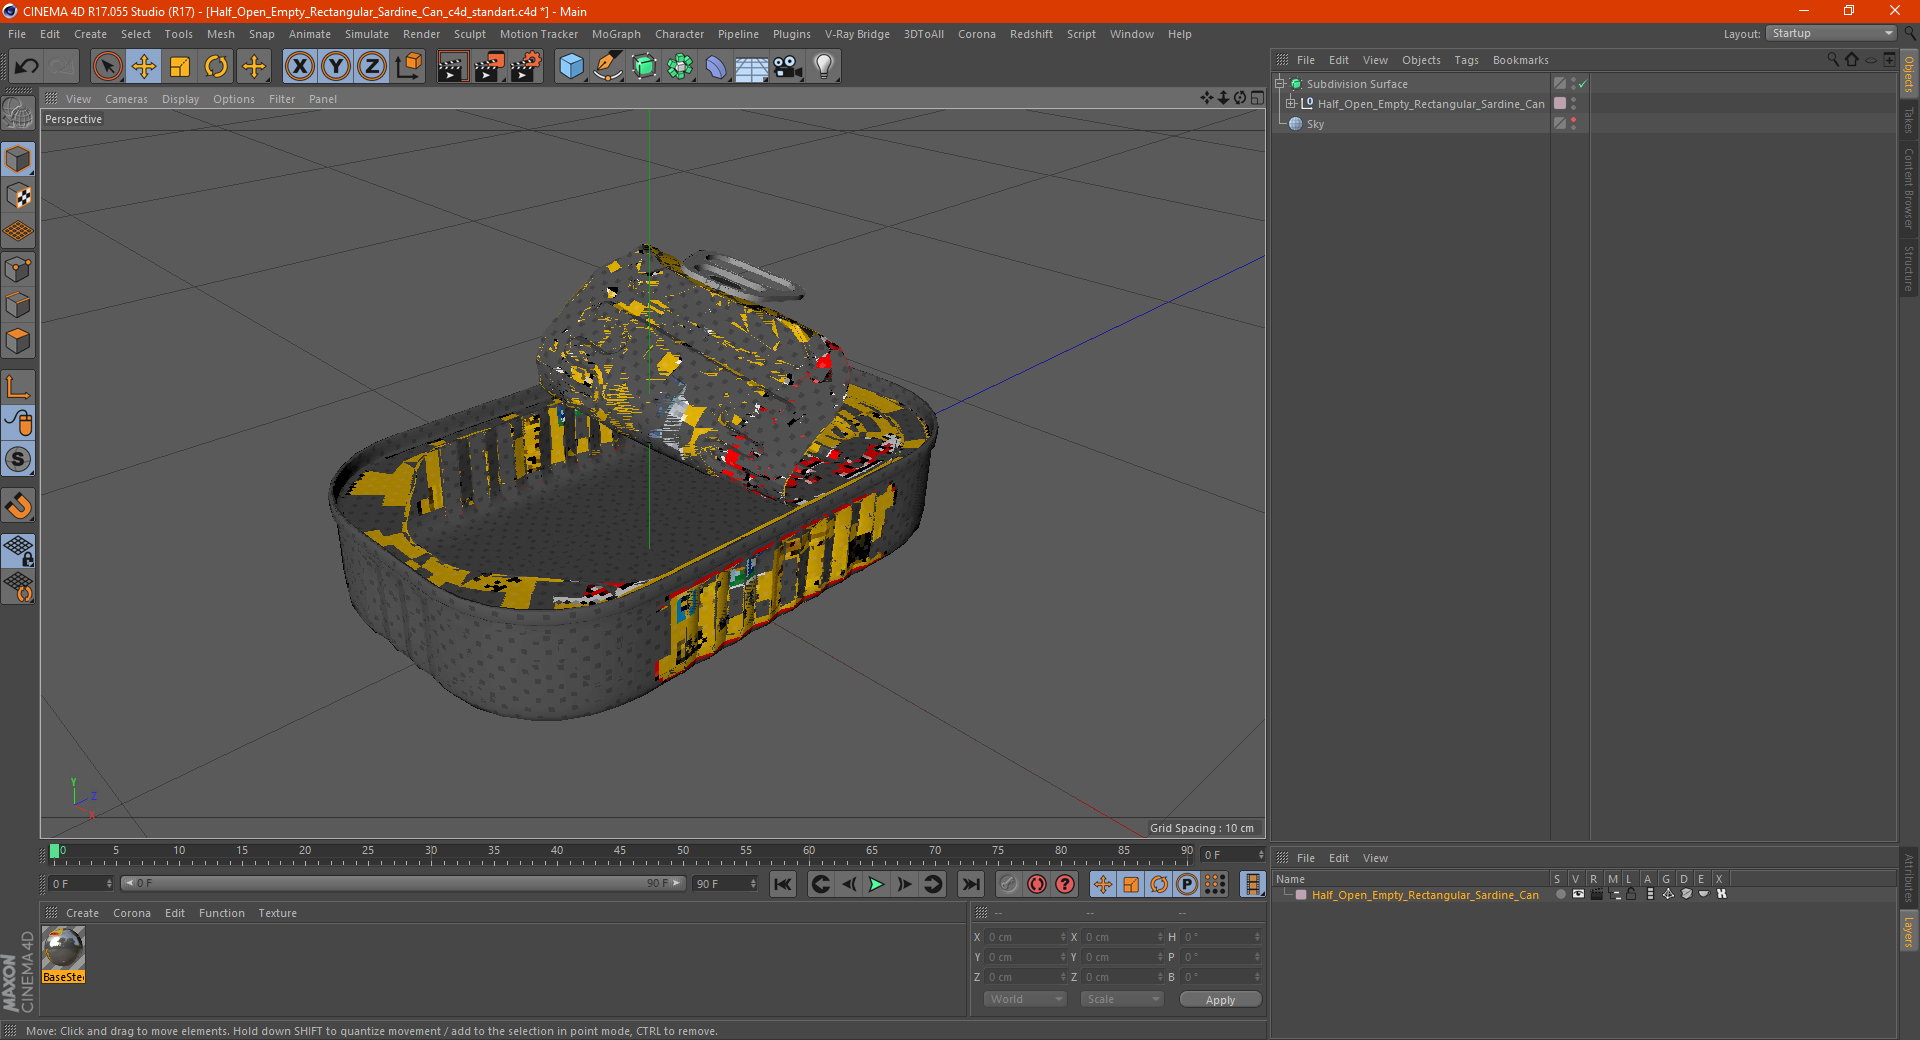
Task: Open material manager Texture menu
Action: [x=277, y=913]
